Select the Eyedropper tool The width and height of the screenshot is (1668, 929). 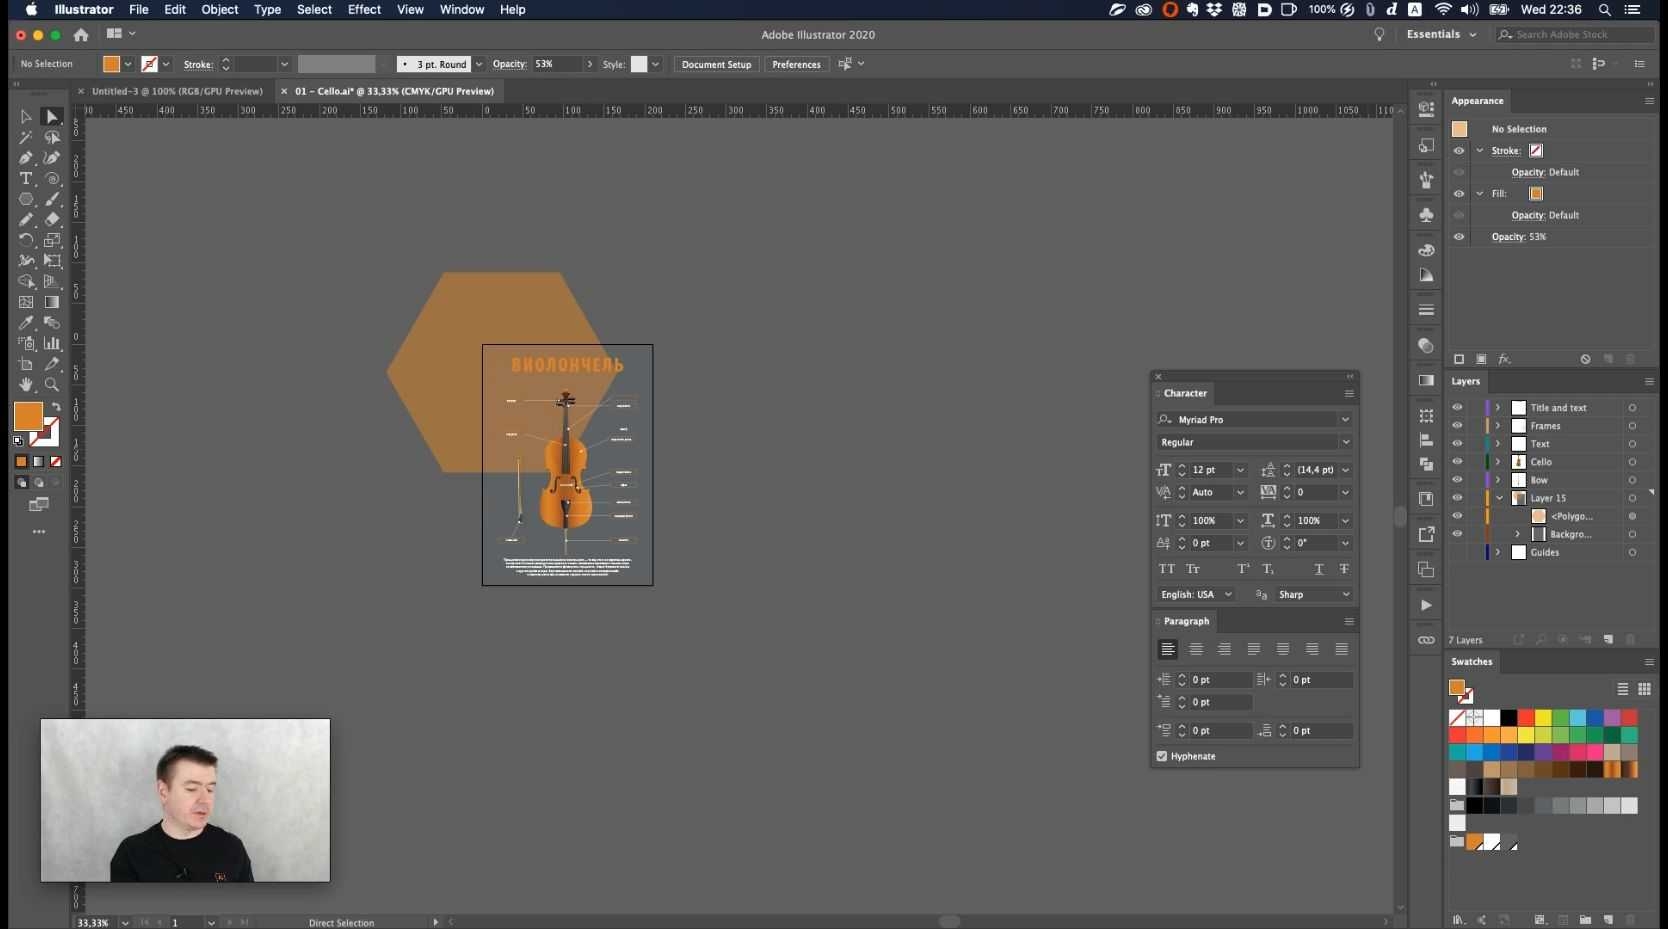click(26, 323)
